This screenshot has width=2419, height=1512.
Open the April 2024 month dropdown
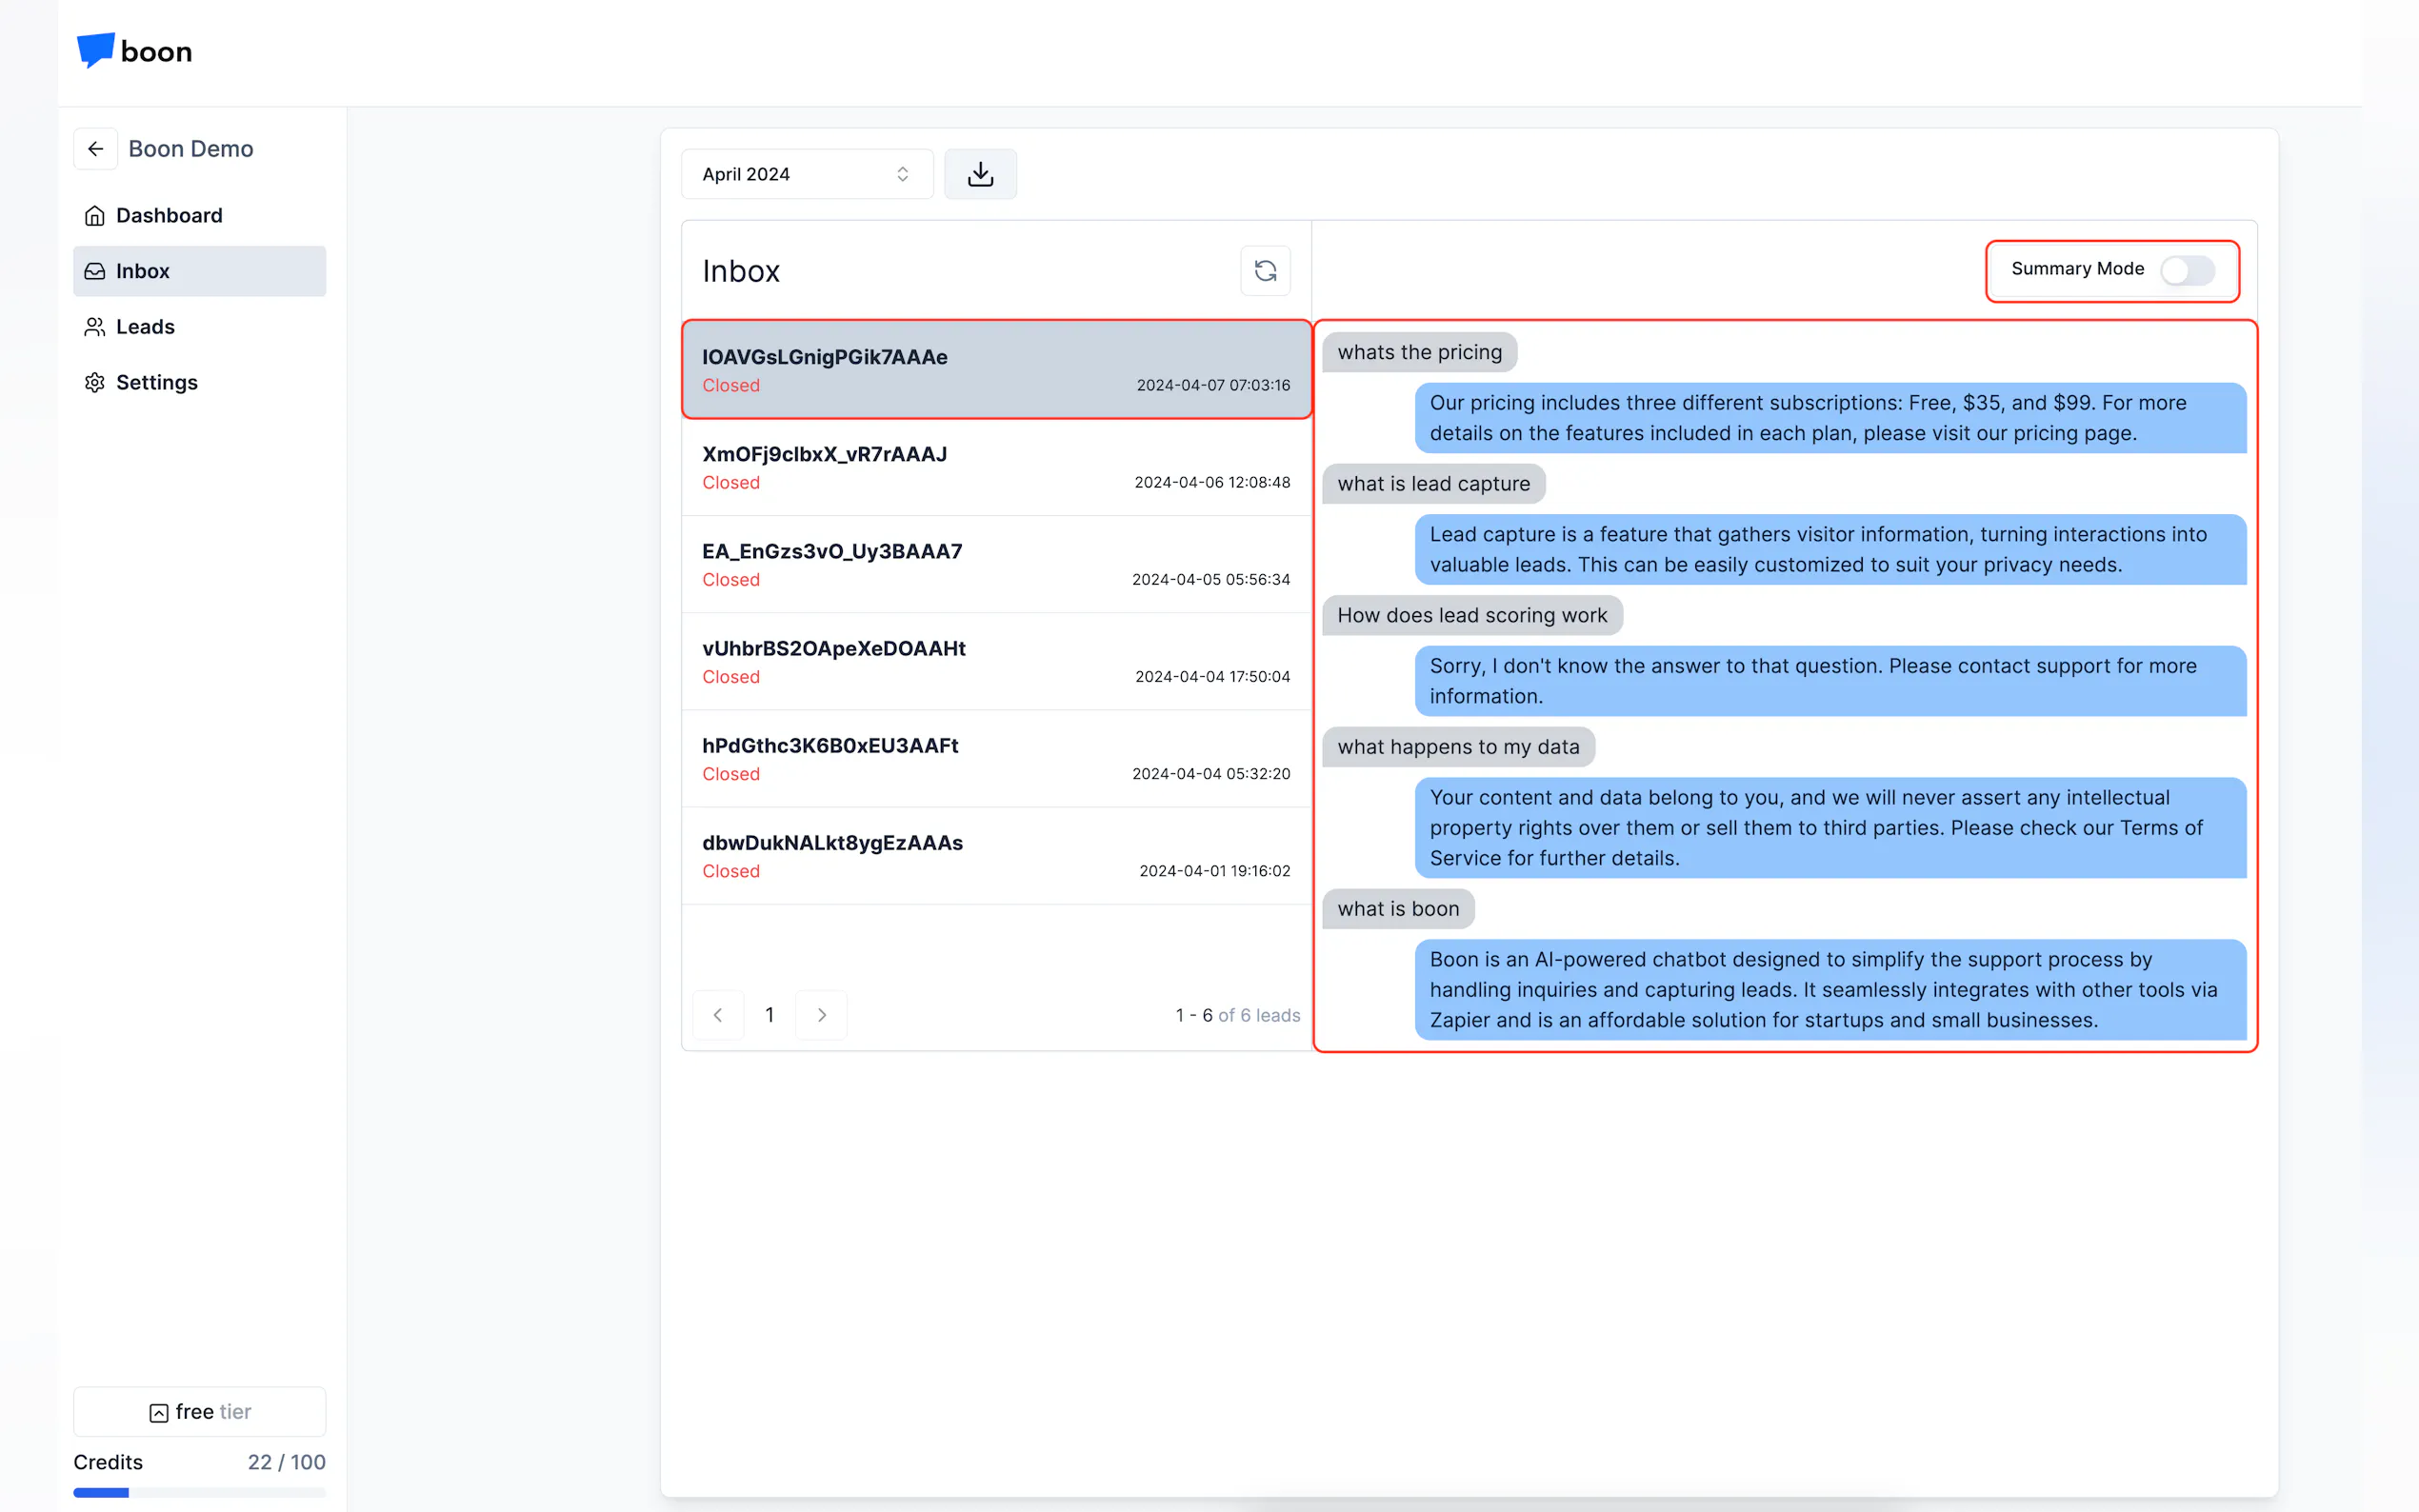[x=806, y=174]
